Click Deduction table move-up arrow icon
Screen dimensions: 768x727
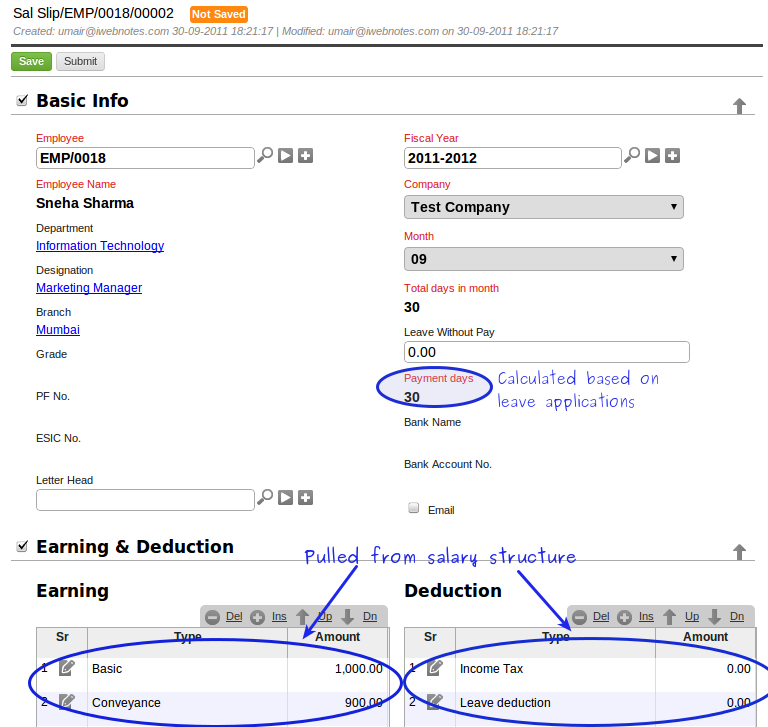670,617
